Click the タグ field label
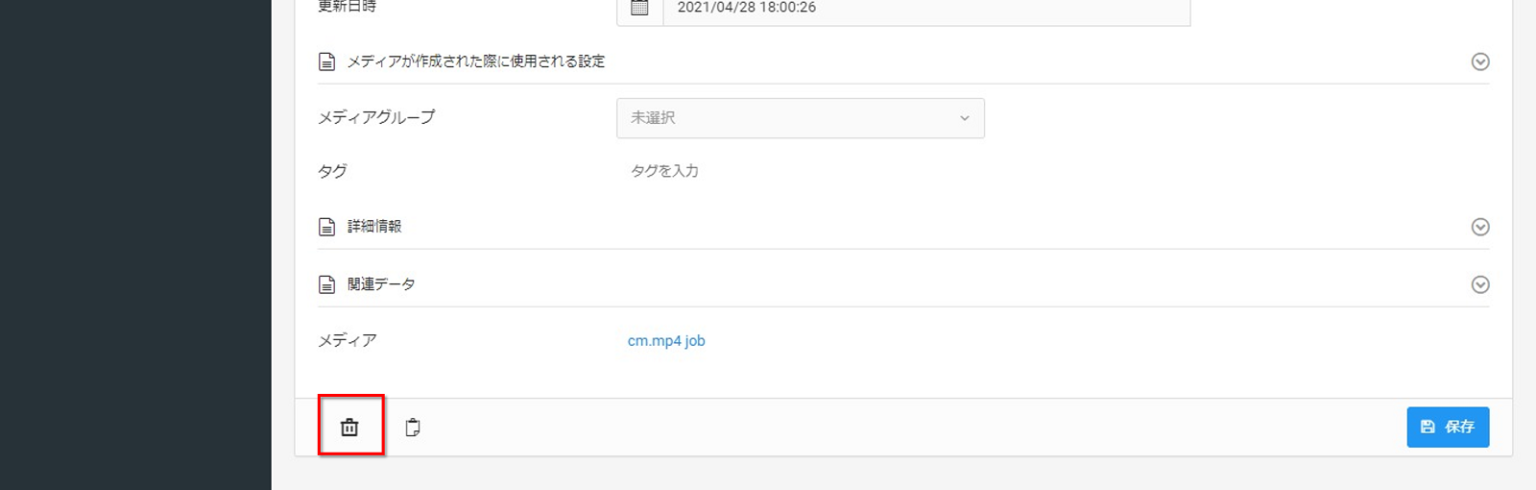The image size is (1536, 490). coord(332,171)
